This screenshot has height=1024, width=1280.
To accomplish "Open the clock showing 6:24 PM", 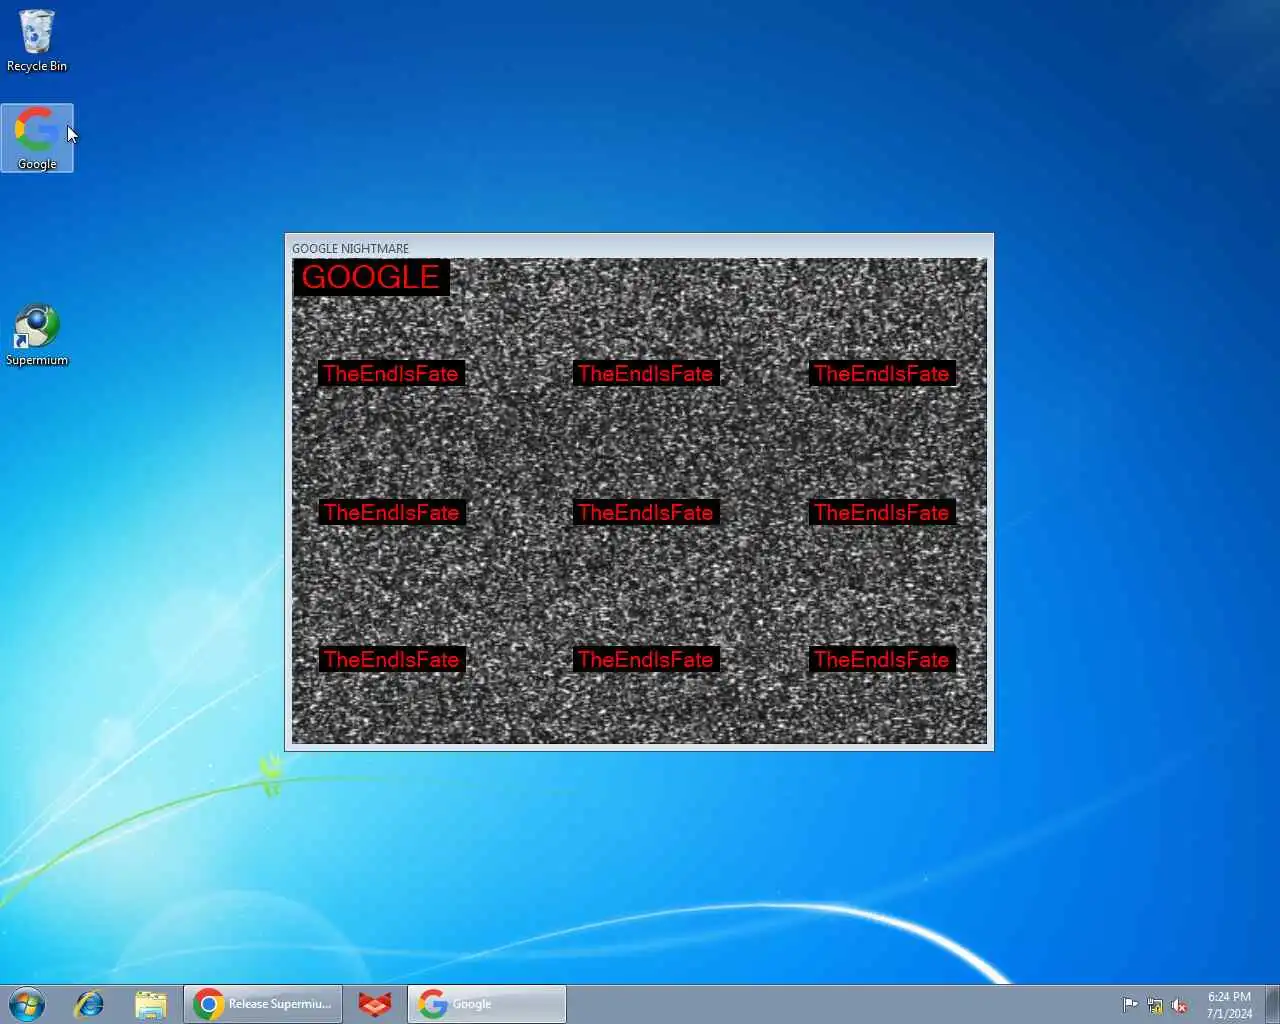I will (1229, 1005).
